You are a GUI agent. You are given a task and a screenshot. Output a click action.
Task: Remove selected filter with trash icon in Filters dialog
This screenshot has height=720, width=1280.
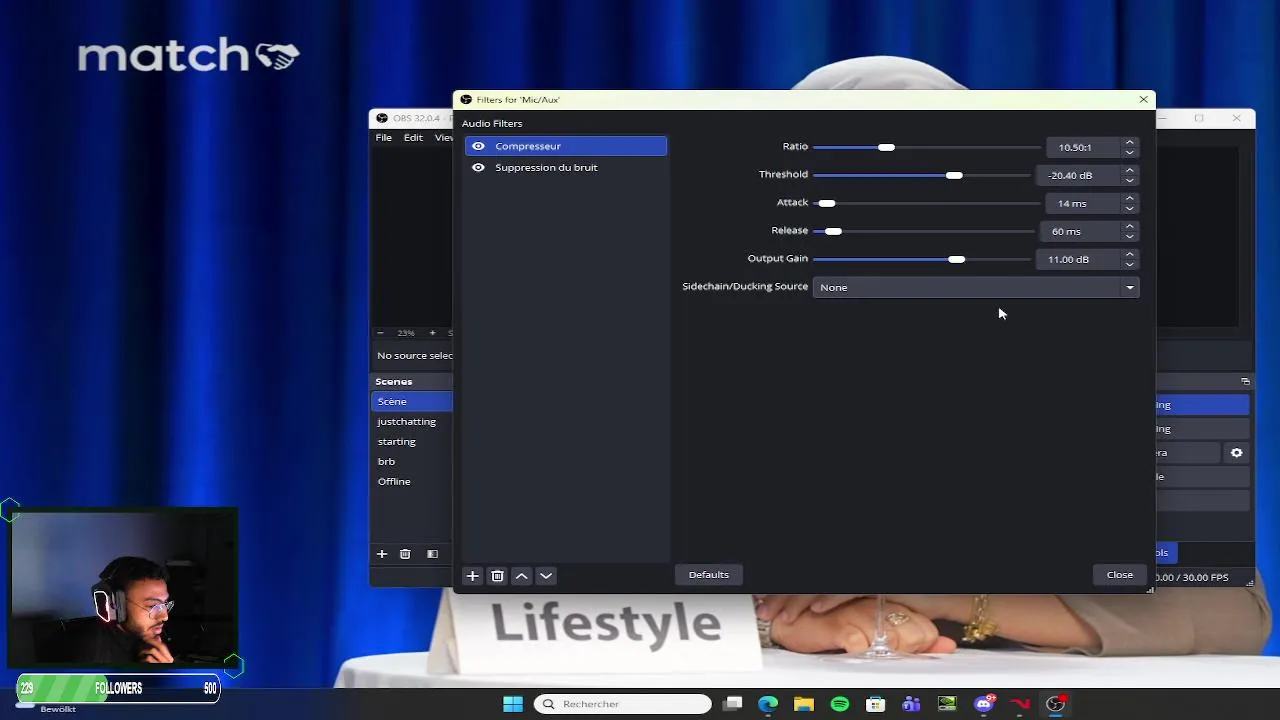[497, 576]
